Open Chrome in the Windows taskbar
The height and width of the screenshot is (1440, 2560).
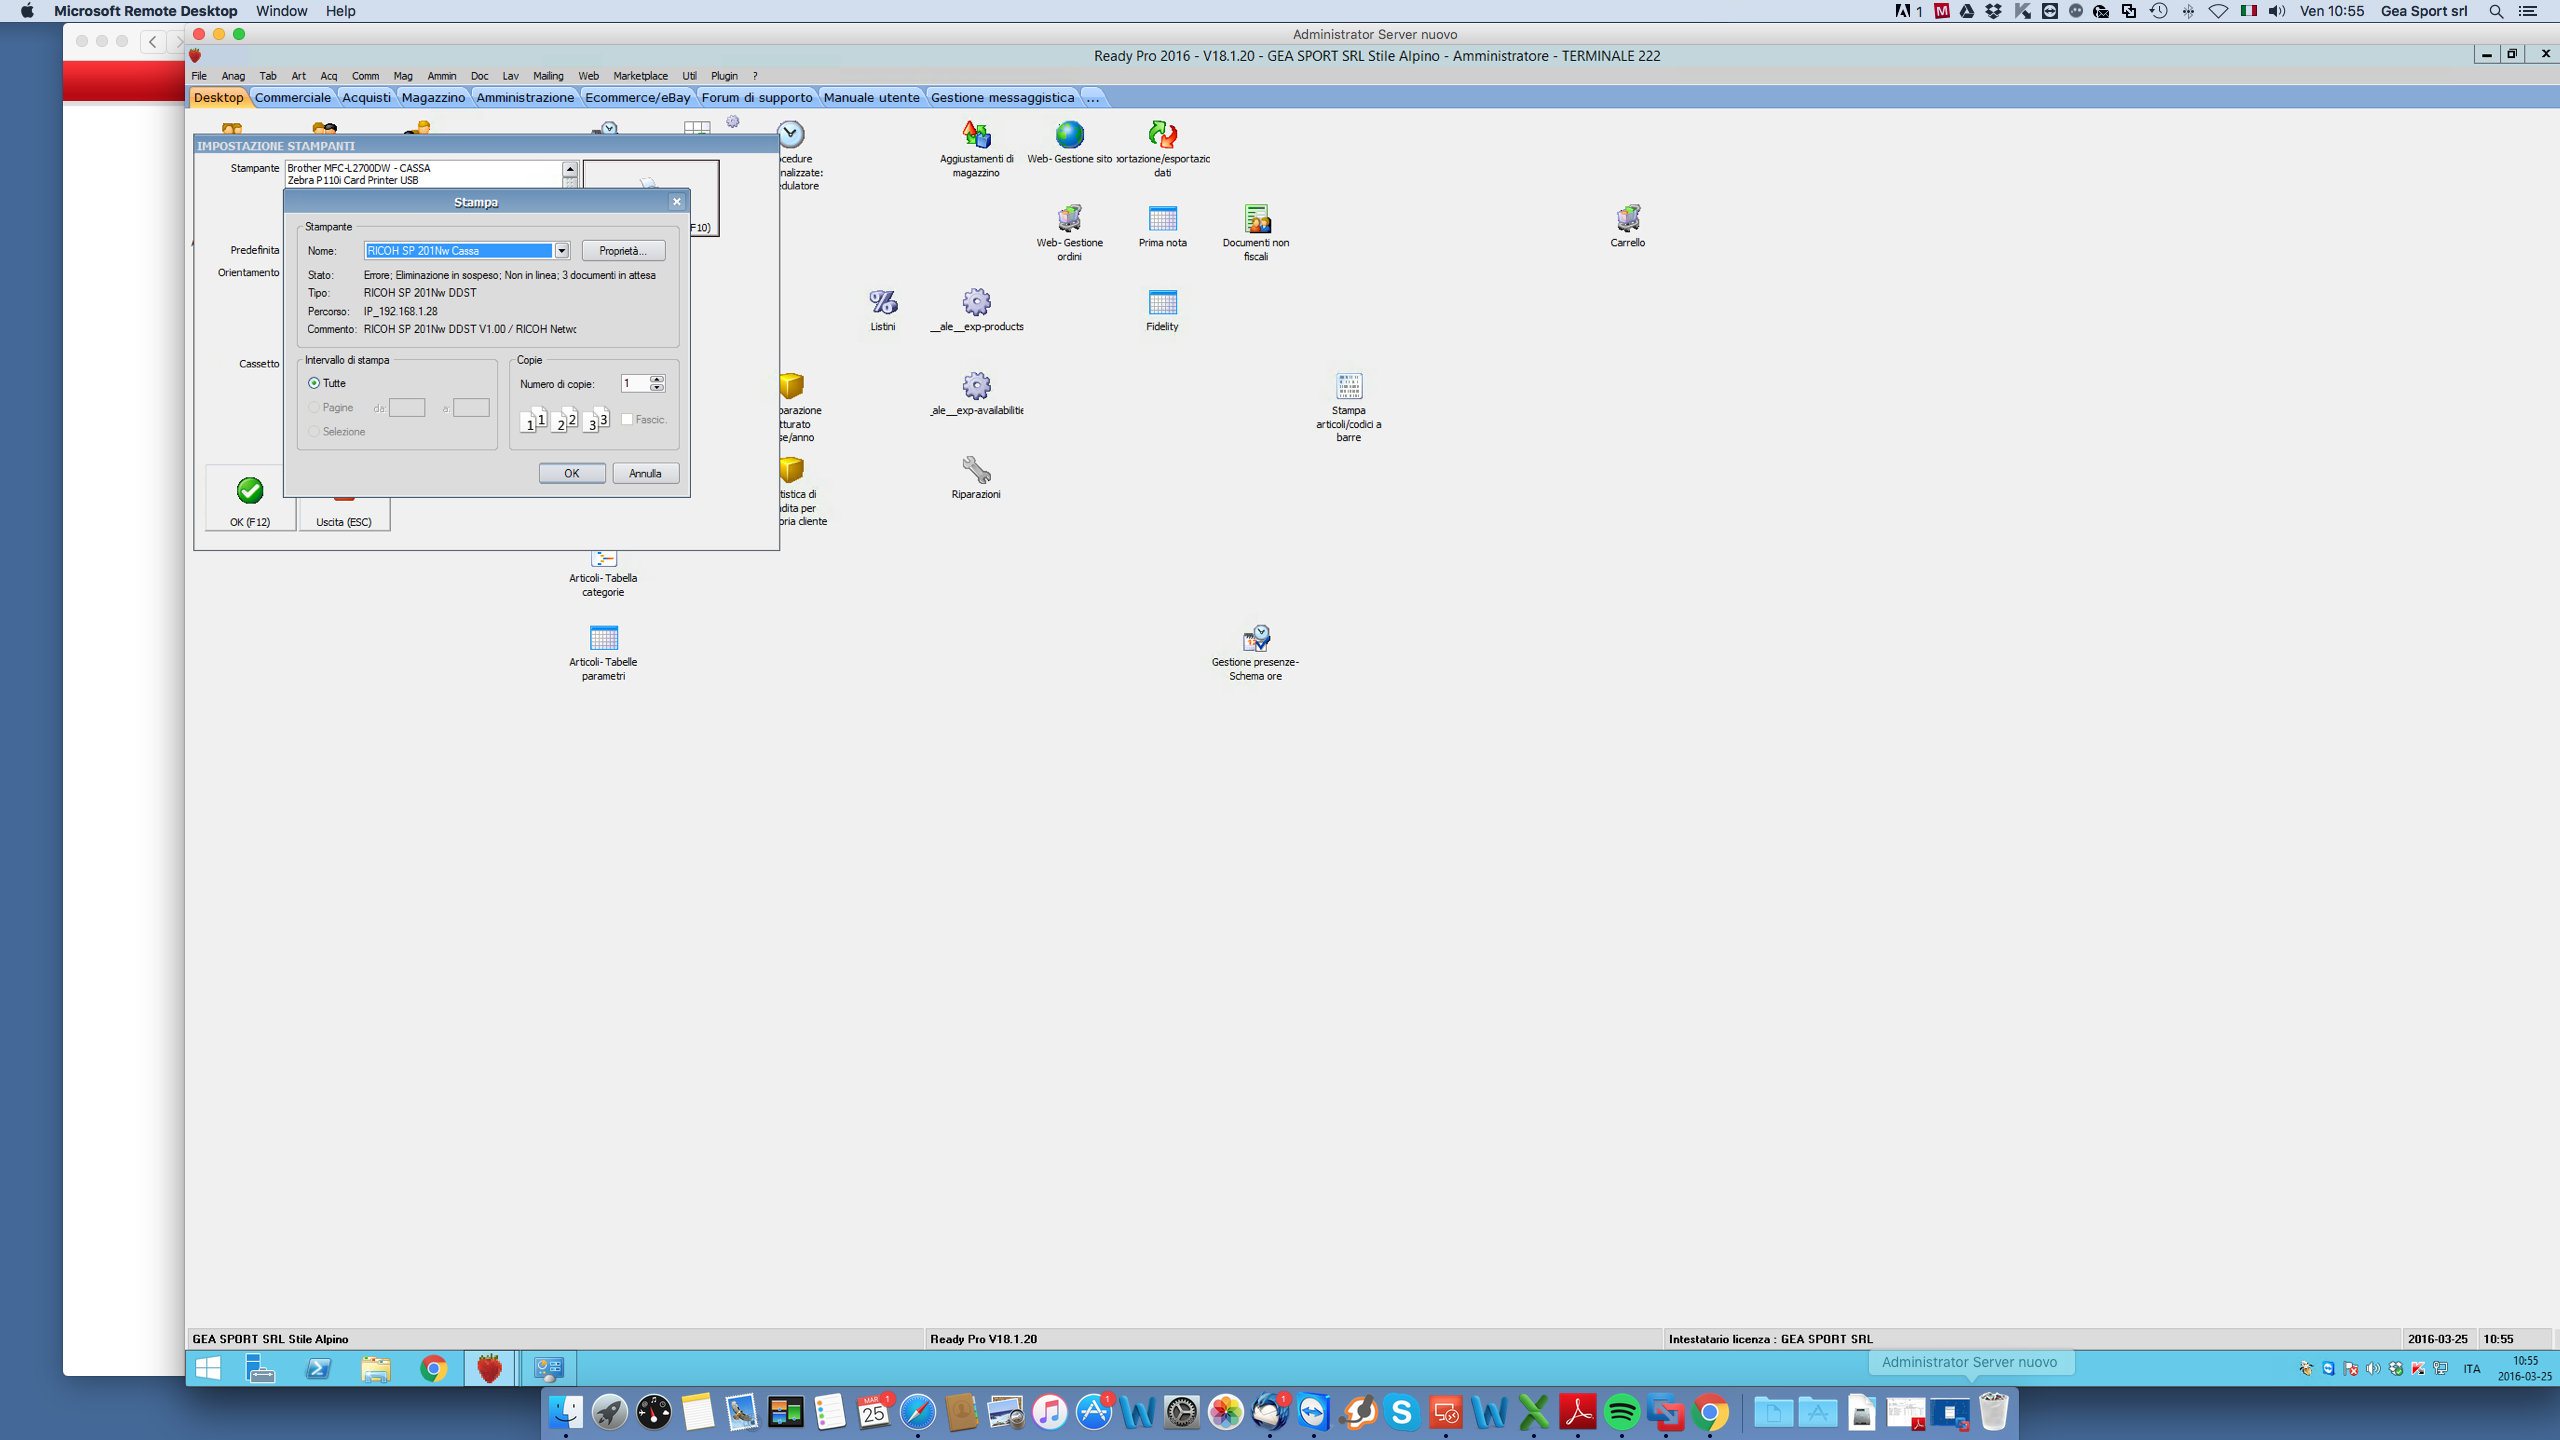[x=433, y=1368]
